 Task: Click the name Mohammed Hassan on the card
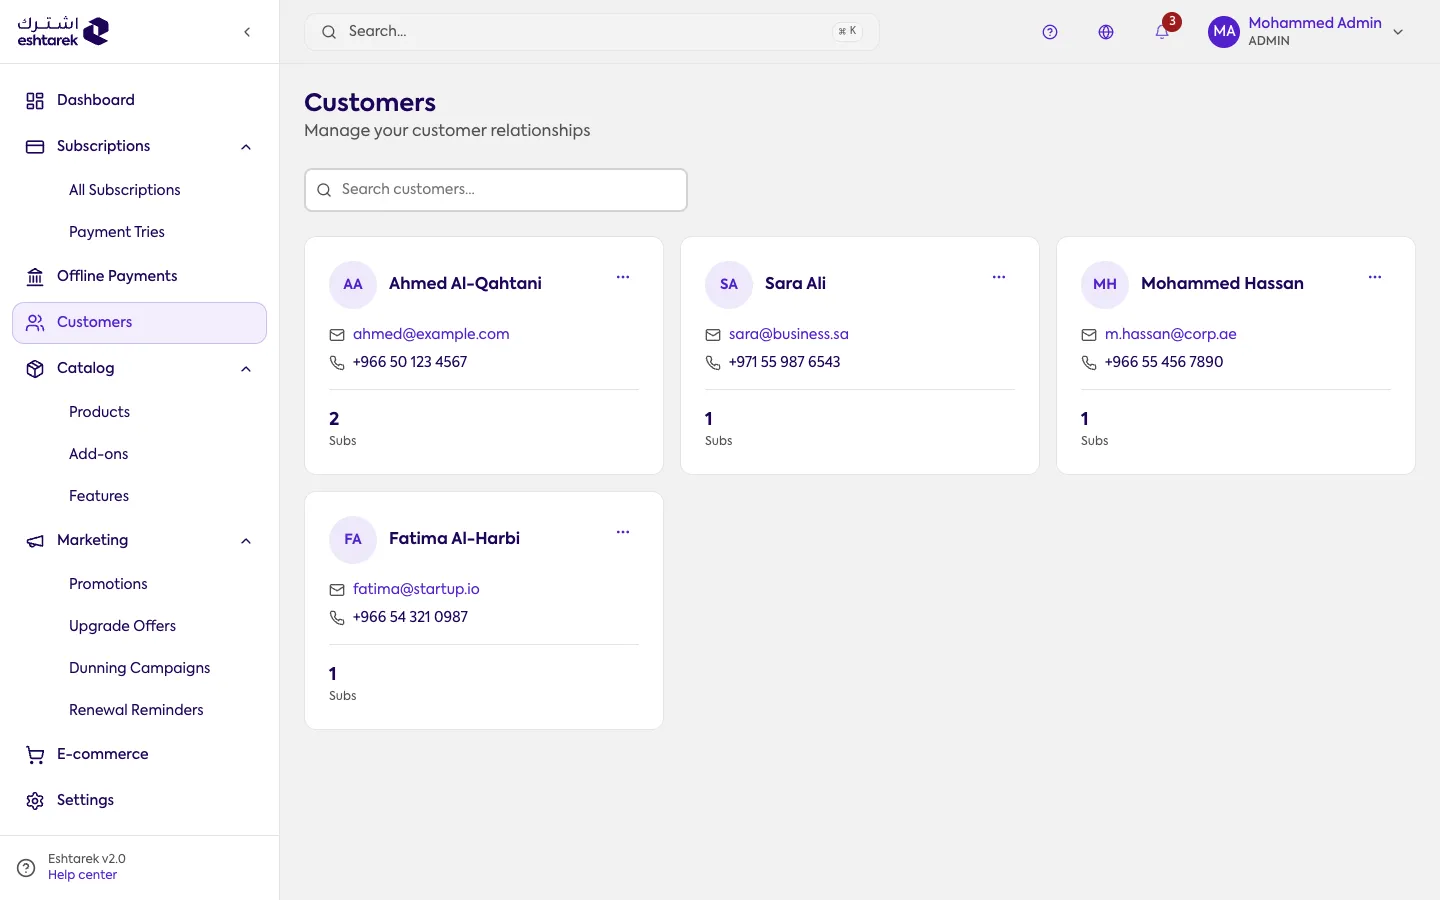pyautogui.click(x=1222, y=284)
